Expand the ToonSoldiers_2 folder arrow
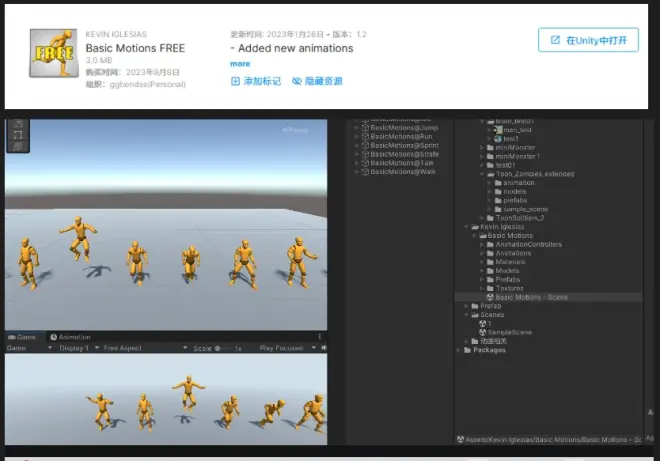 tap(482, 218)
